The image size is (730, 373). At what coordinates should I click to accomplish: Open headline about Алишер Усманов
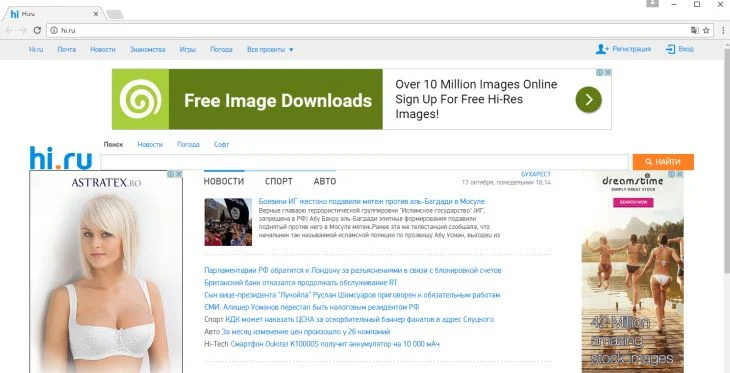[312, 307]
